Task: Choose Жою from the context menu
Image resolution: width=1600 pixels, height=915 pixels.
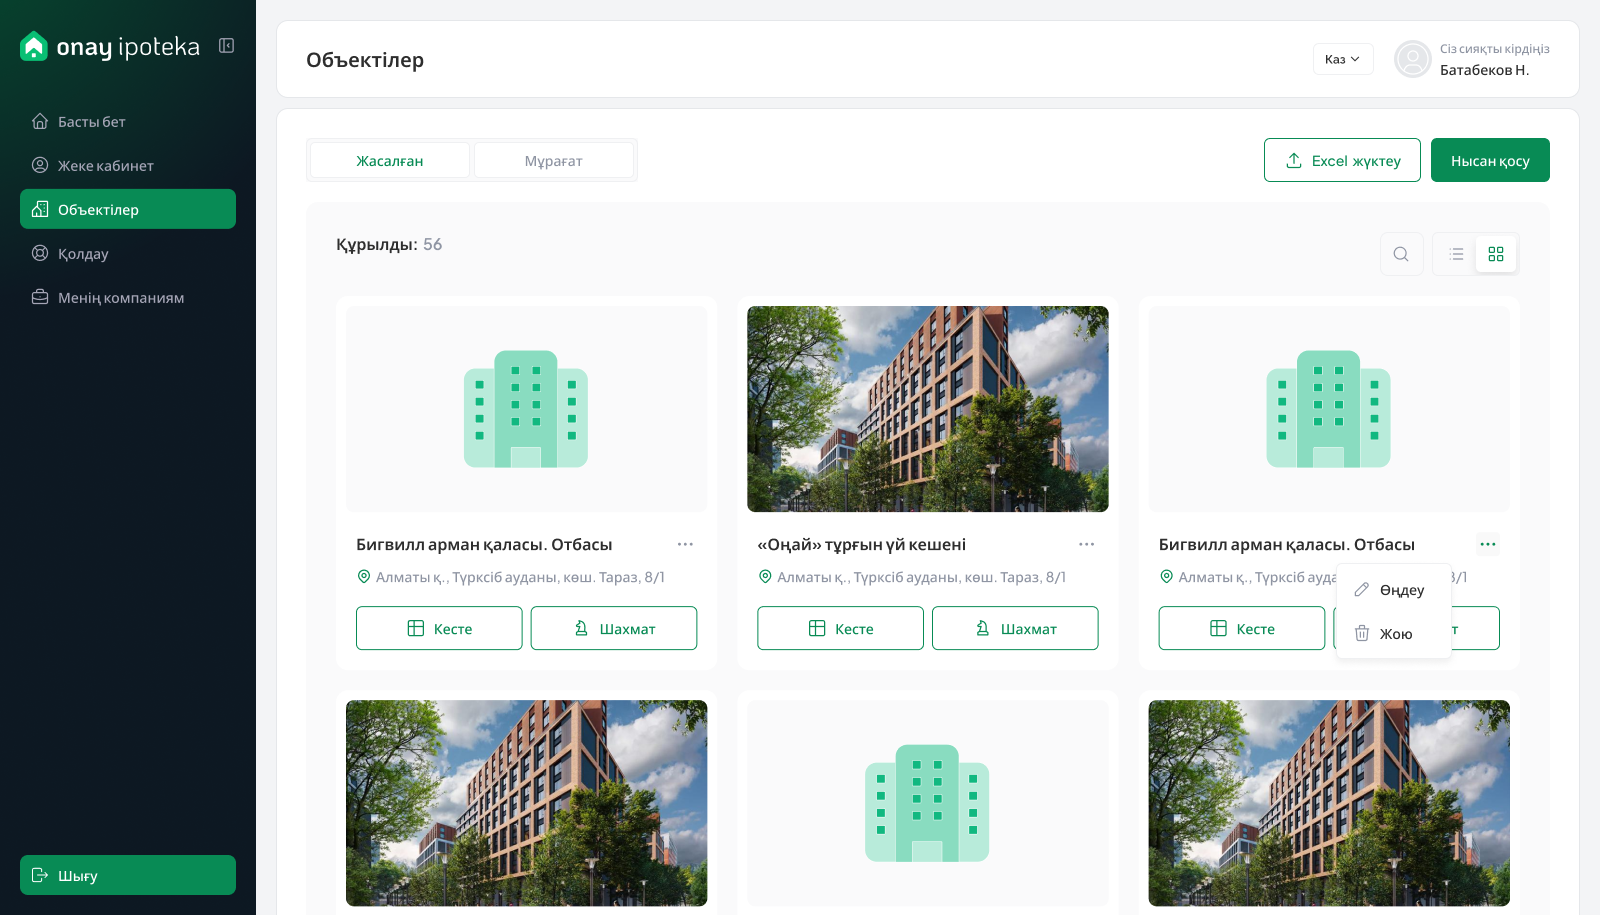Action: click(x=1393, y=634)
